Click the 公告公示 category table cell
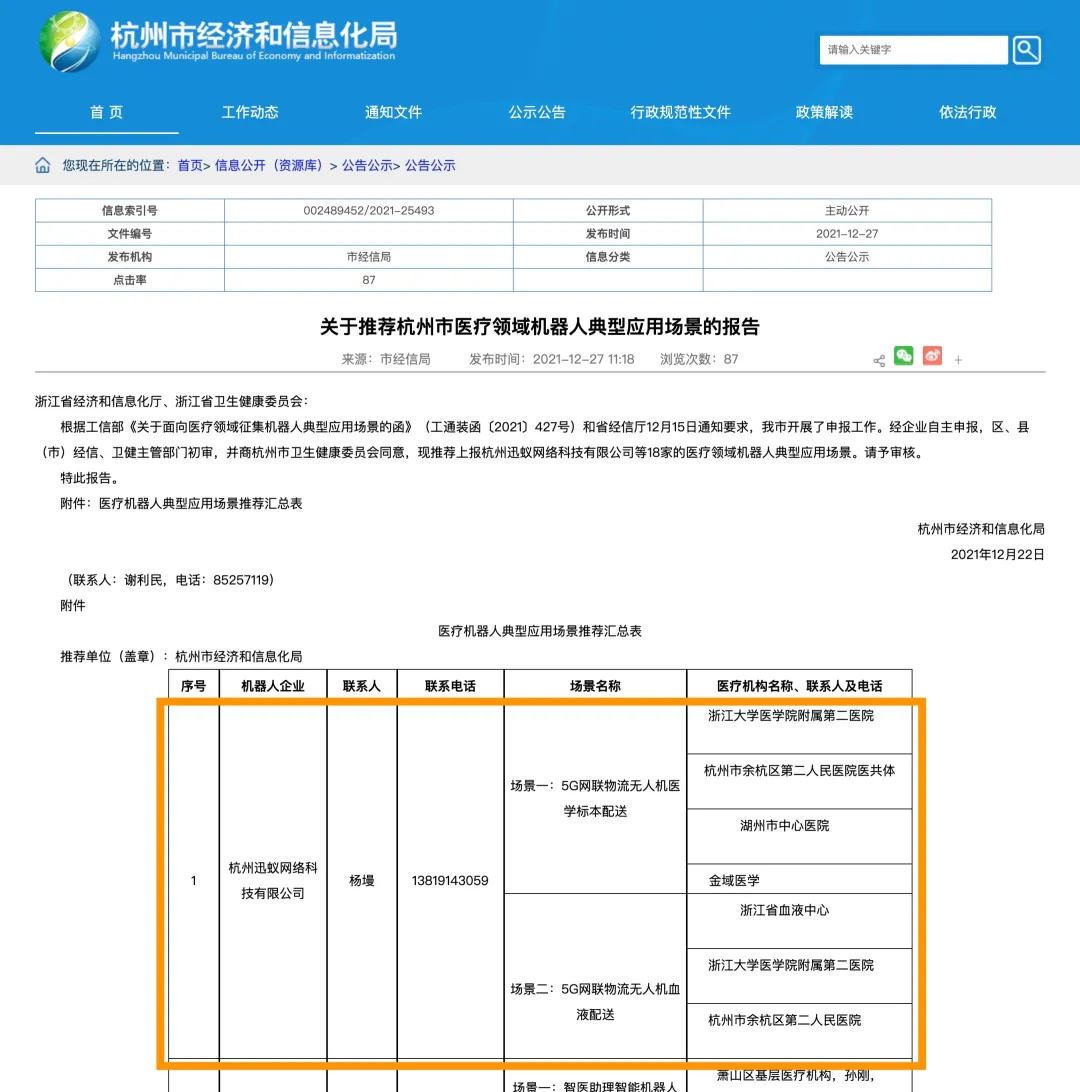This screenshot has width=1080, height=1092. coord(847,256)
